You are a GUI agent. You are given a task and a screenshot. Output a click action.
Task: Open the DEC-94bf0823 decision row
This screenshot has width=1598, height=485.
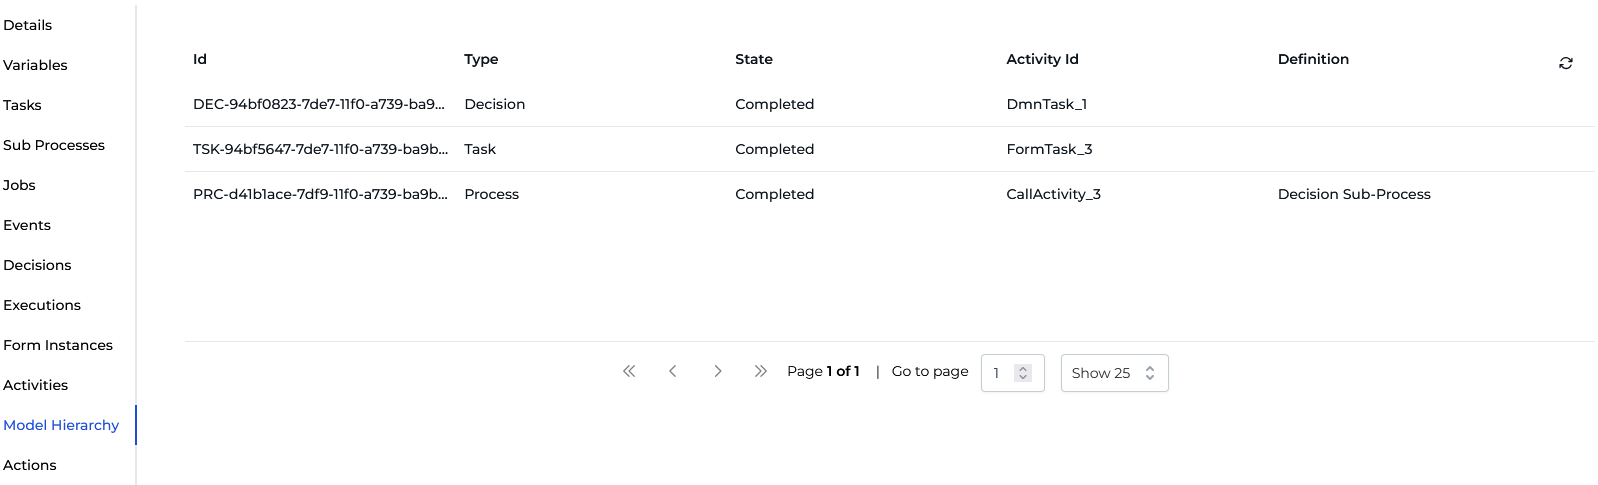click(318, 104)
